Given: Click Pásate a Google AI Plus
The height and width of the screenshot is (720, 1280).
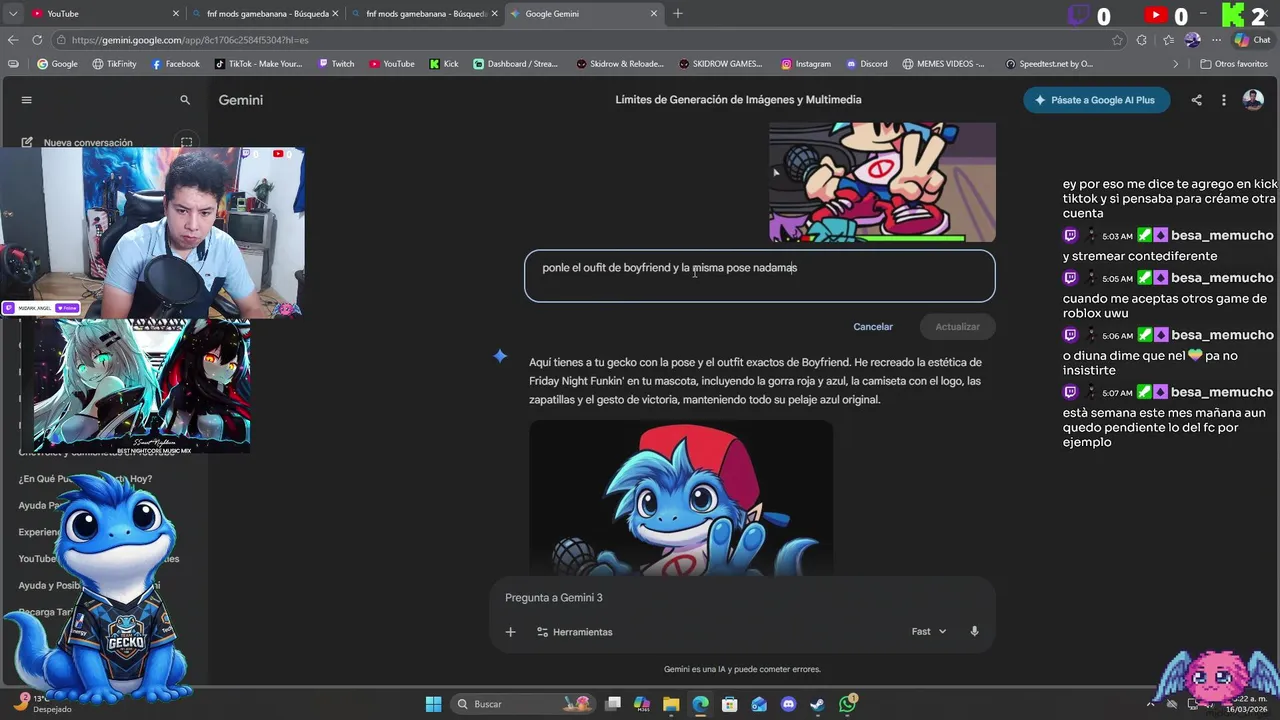Looking at the screenshot, I should pos(1097,100).
